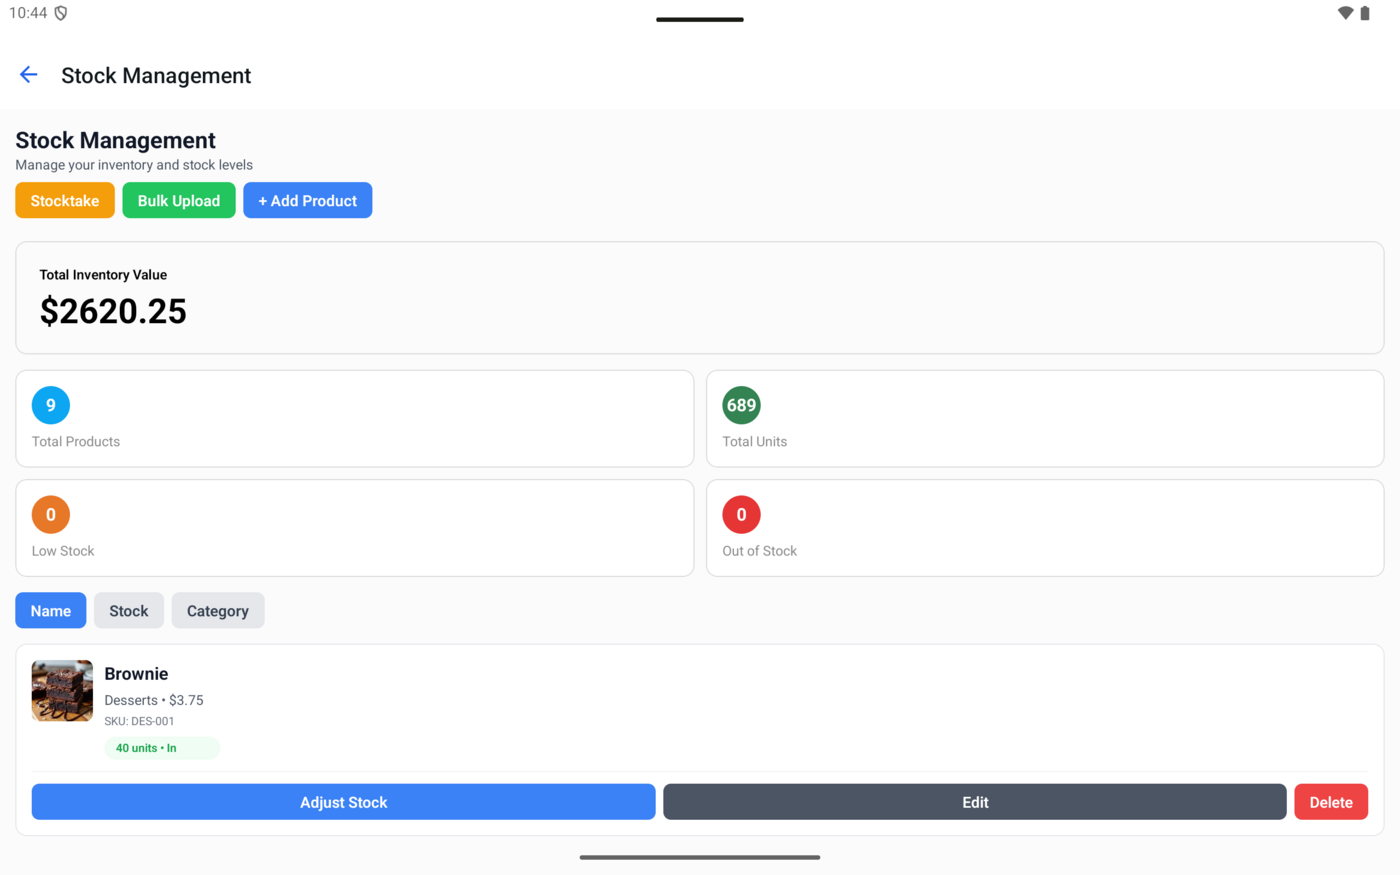Tap the blue Total Products count badge

click(x=51, y=405)
